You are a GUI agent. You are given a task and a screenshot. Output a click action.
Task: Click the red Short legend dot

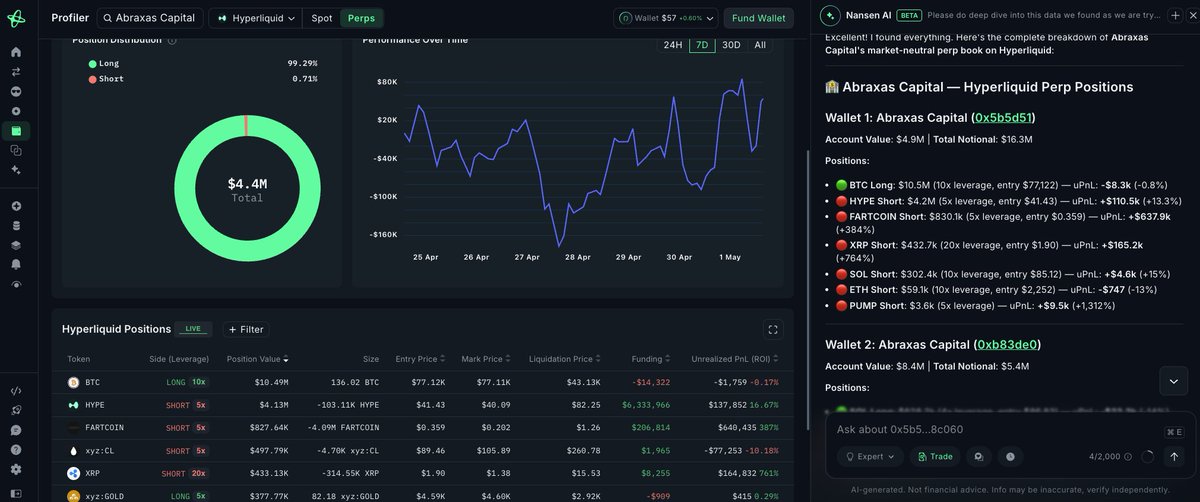coord(93,79)
